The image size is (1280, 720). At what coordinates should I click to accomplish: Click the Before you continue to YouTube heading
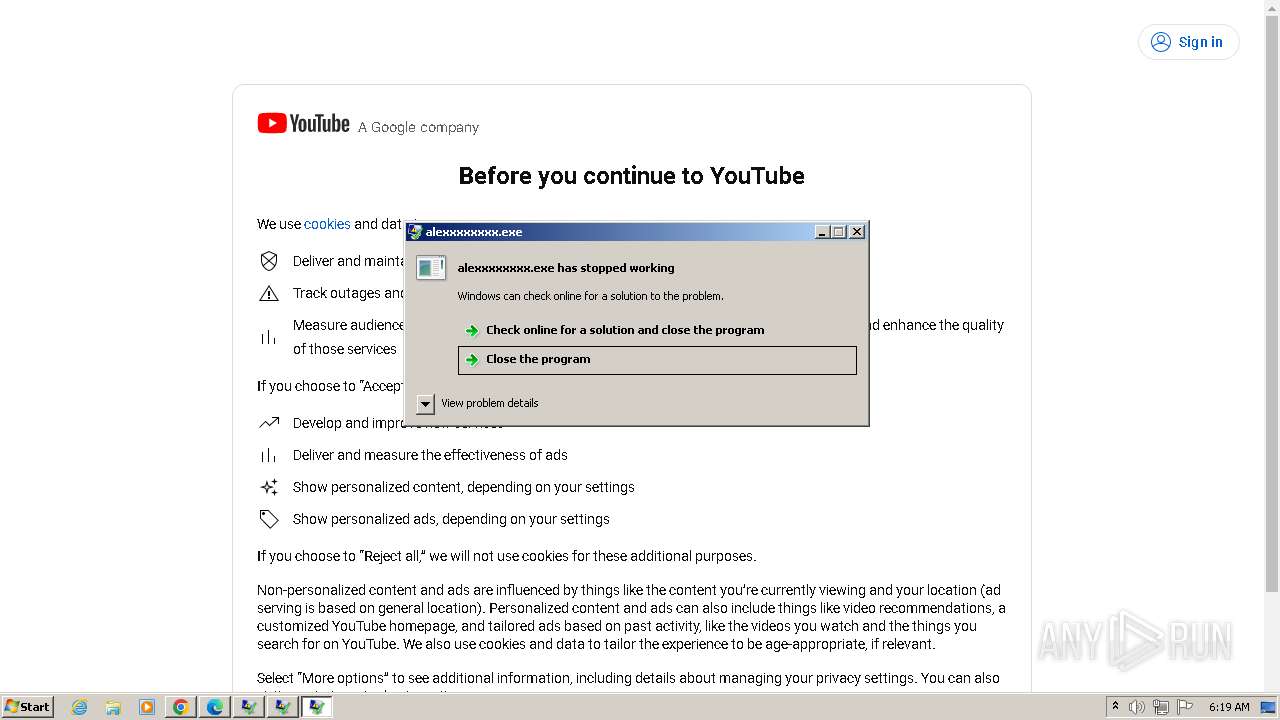point(631,176)
